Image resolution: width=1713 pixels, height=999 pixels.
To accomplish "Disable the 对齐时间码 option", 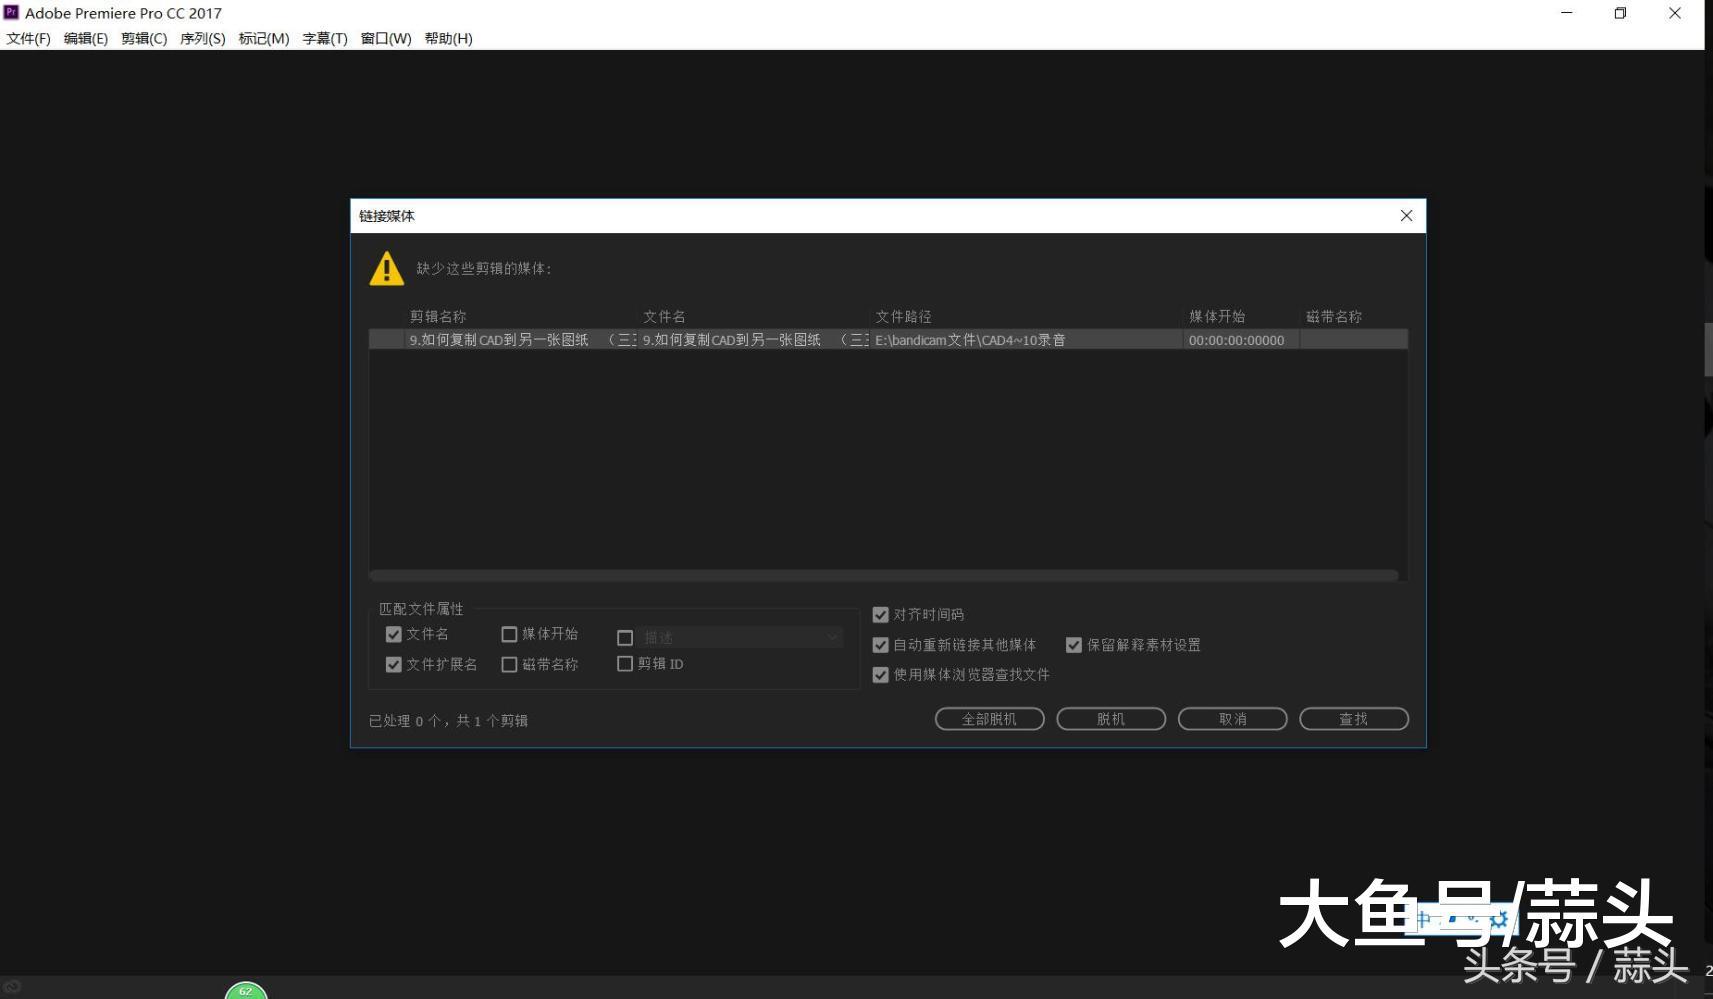I will click(881, 614).
